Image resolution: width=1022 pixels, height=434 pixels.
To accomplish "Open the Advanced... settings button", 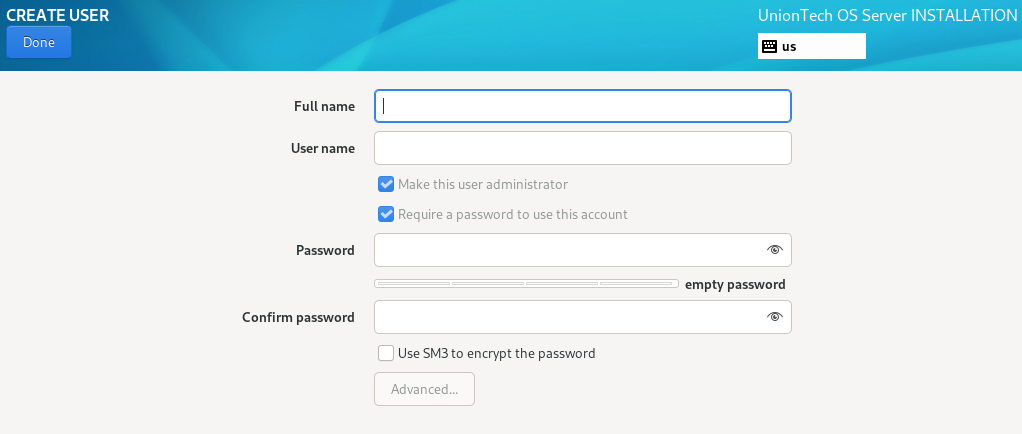I will [x=424, y=389].
